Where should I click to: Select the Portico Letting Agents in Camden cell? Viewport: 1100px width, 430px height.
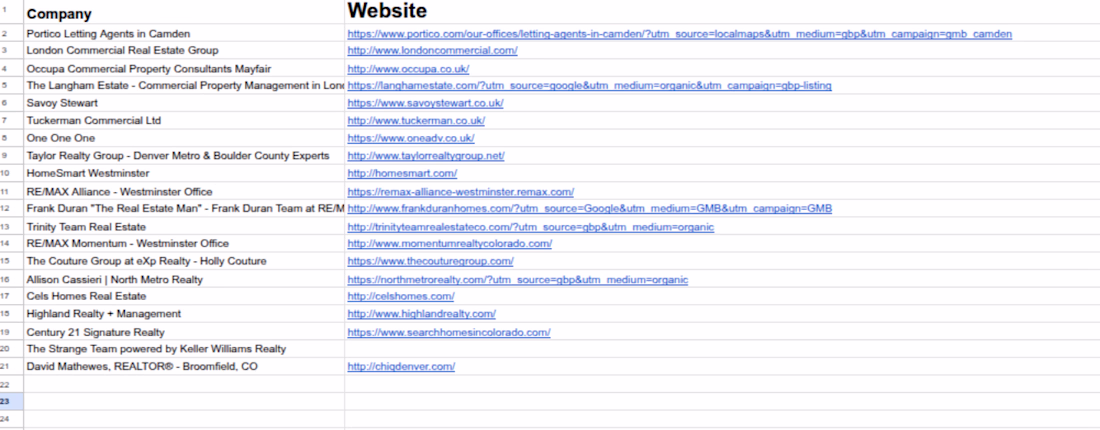[x=184, y=33]
